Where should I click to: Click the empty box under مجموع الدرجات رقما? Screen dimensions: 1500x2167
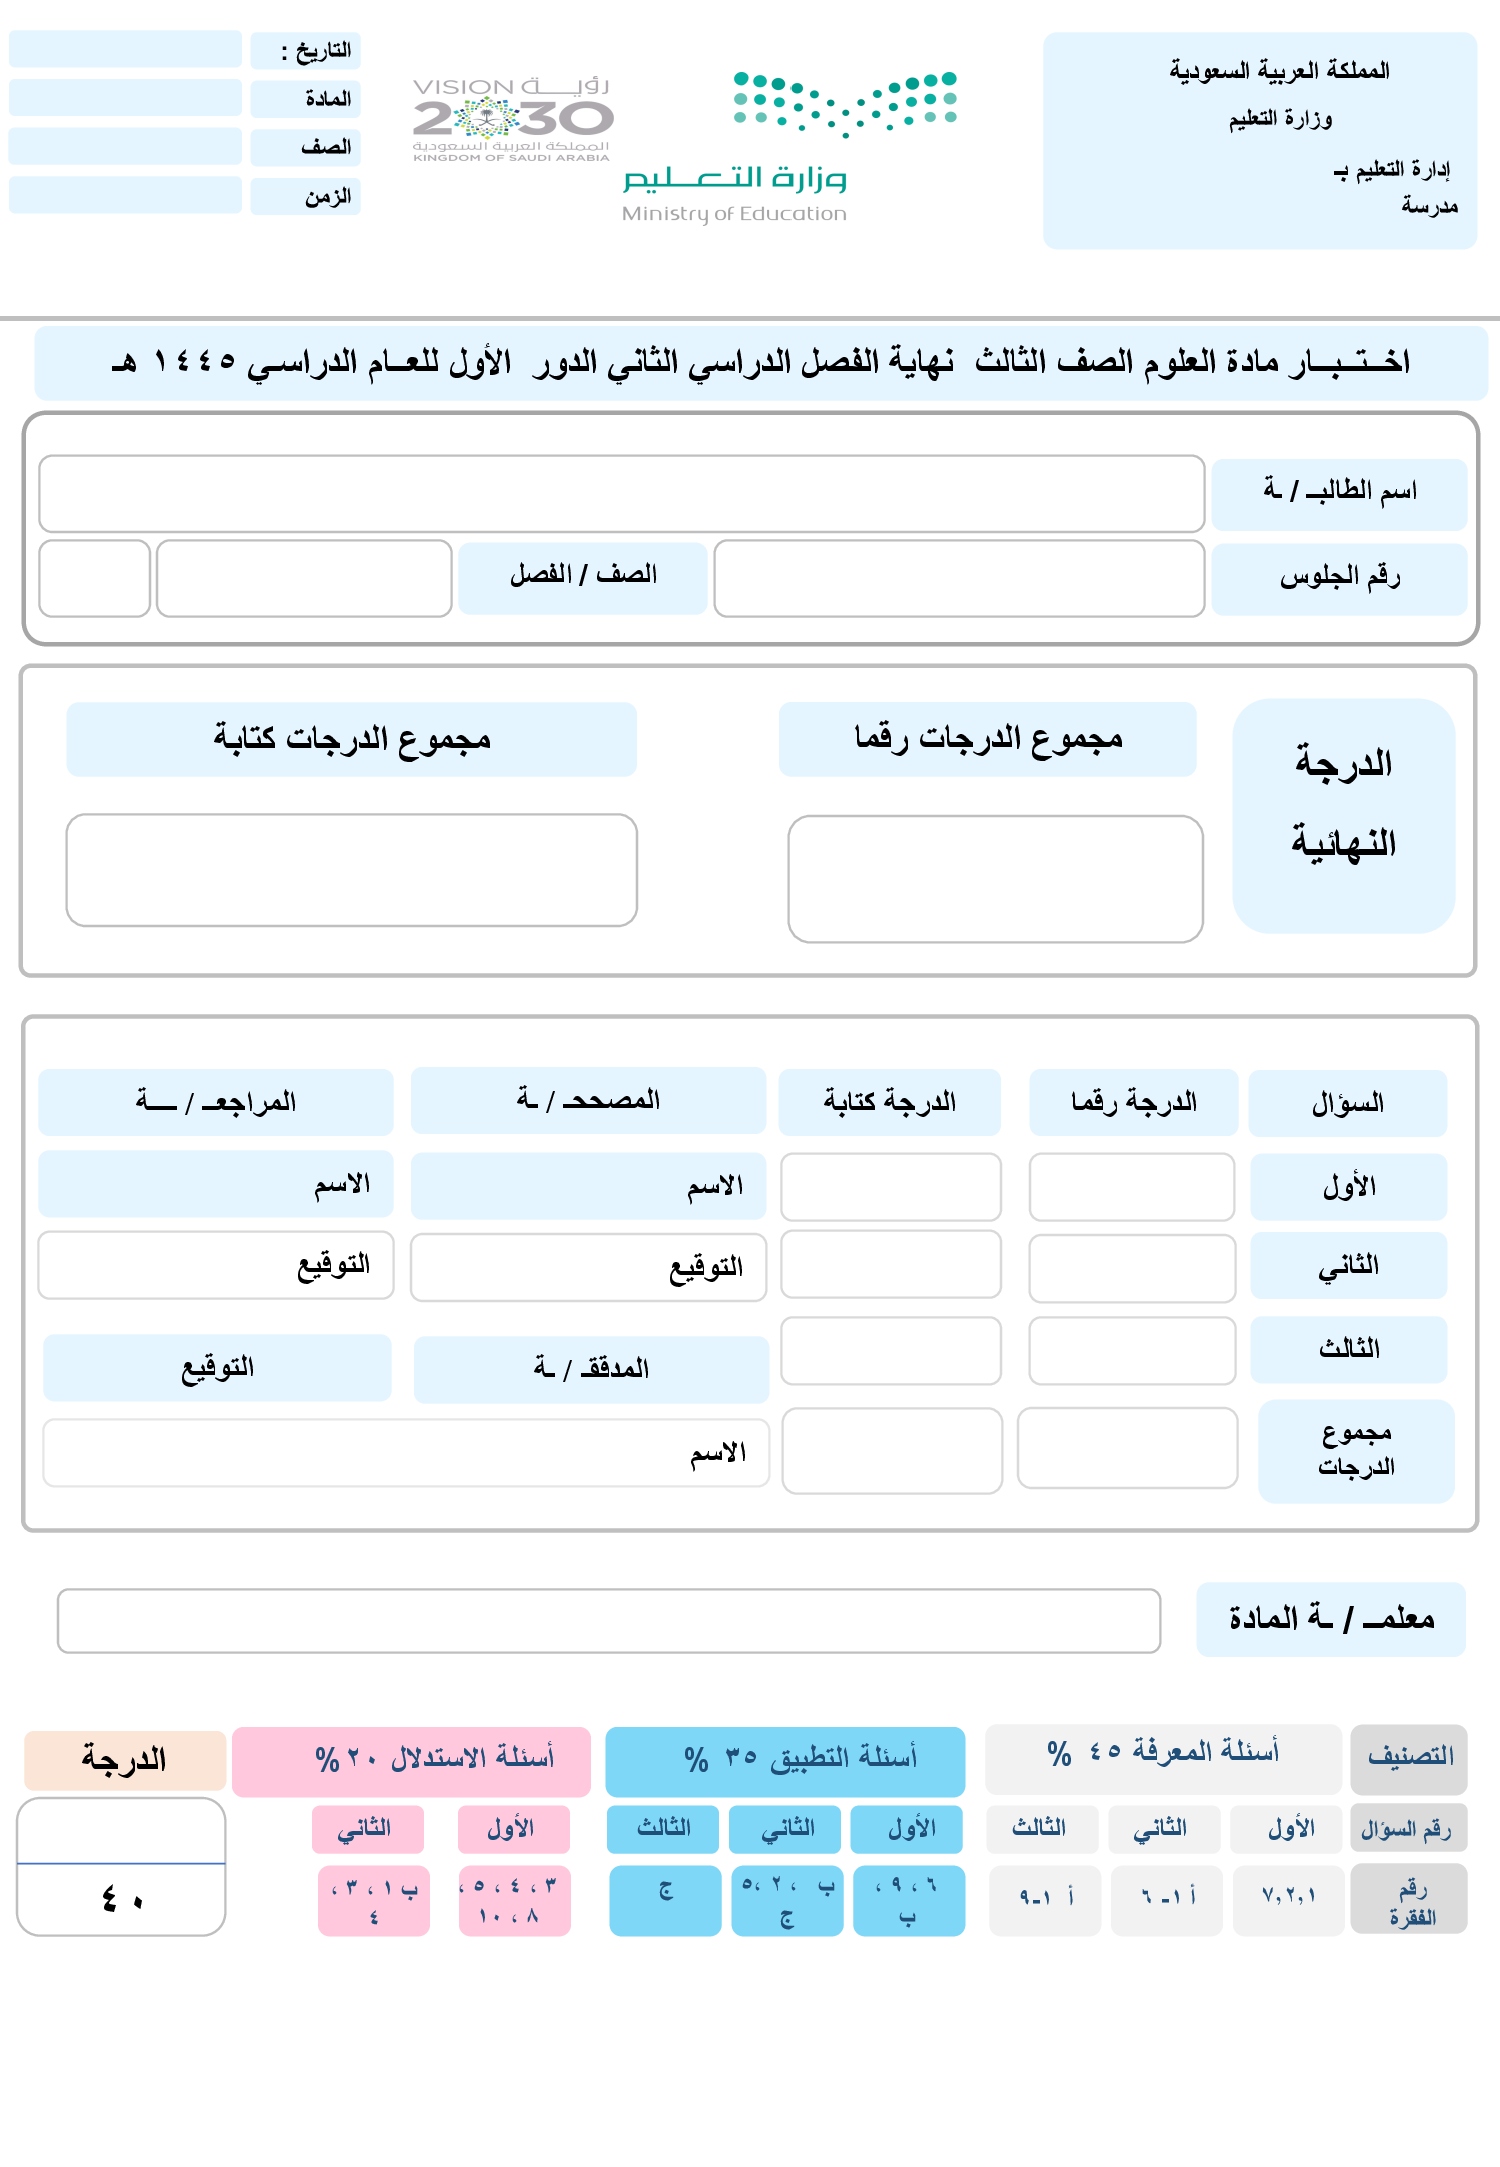click(x=995, y=879)
